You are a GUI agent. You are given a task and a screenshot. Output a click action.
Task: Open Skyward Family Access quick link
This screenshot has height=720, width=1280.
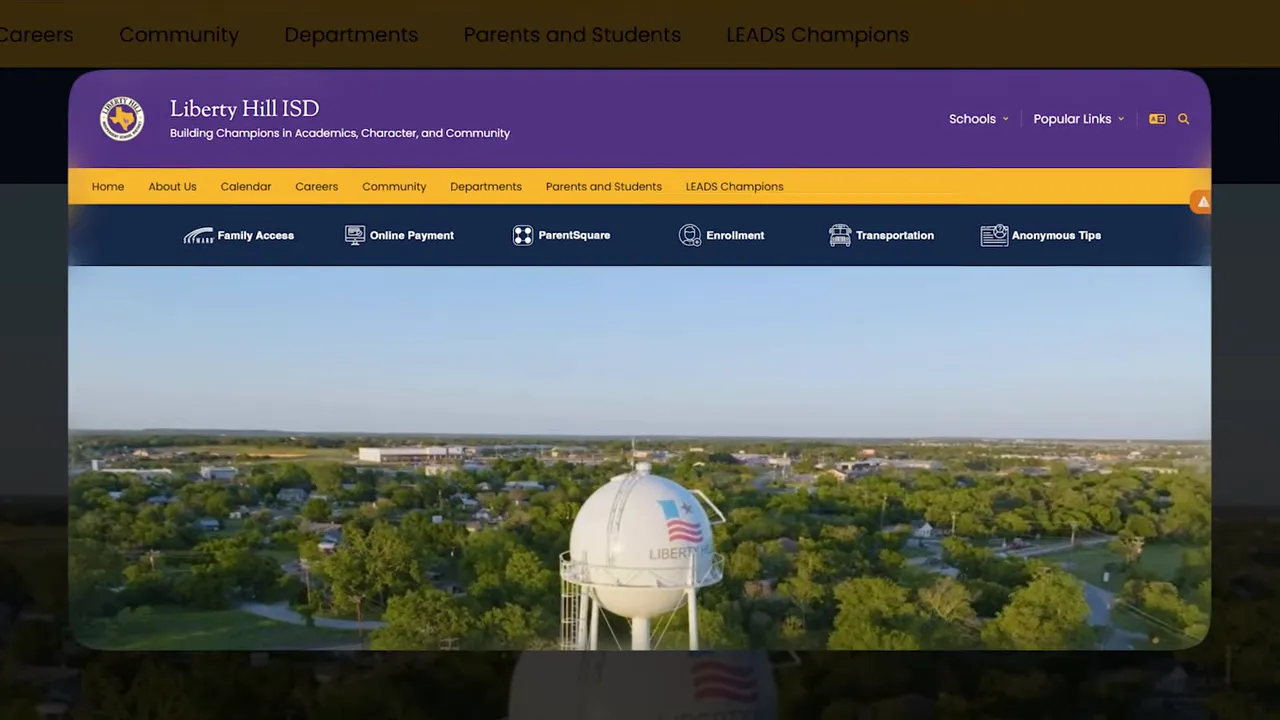coord(239,235)
